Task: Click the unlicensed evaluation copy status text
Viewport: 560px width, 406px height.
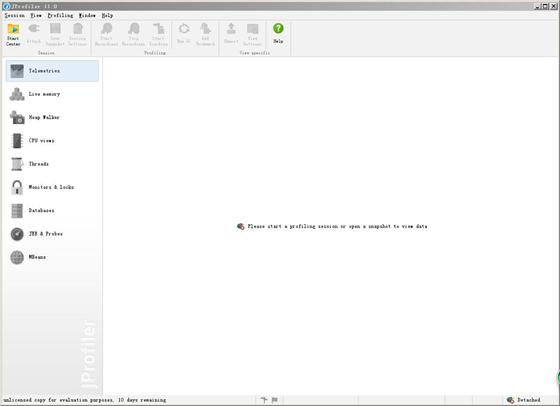Action: 85,400
